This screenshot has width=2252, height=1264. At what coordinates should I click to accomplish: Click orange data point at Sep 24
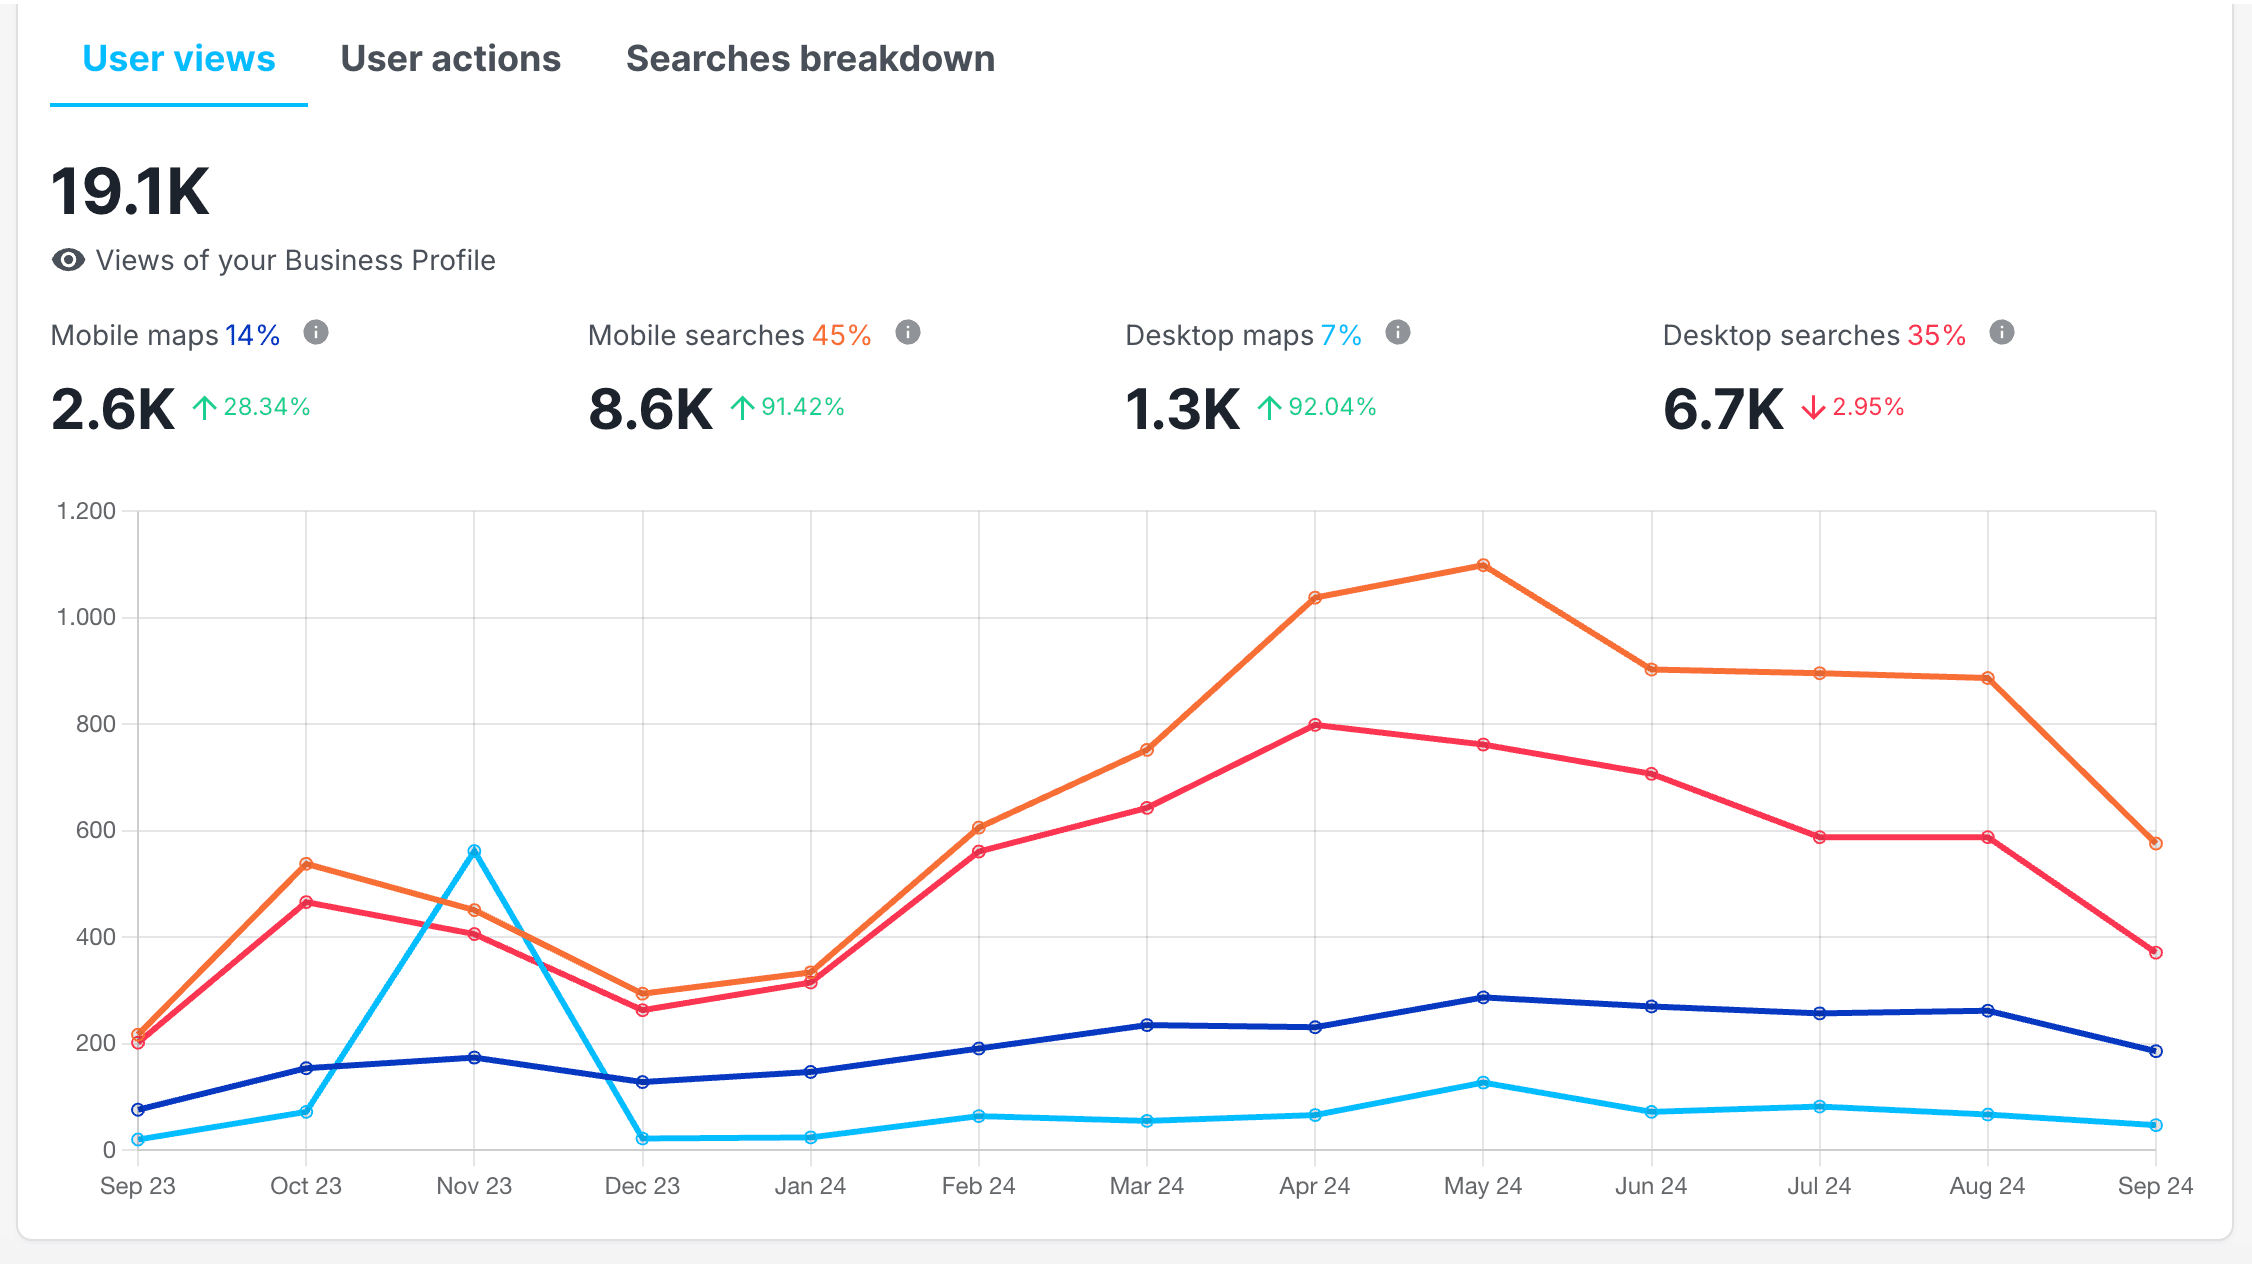pyautogui.click(x=2155, y=843)
